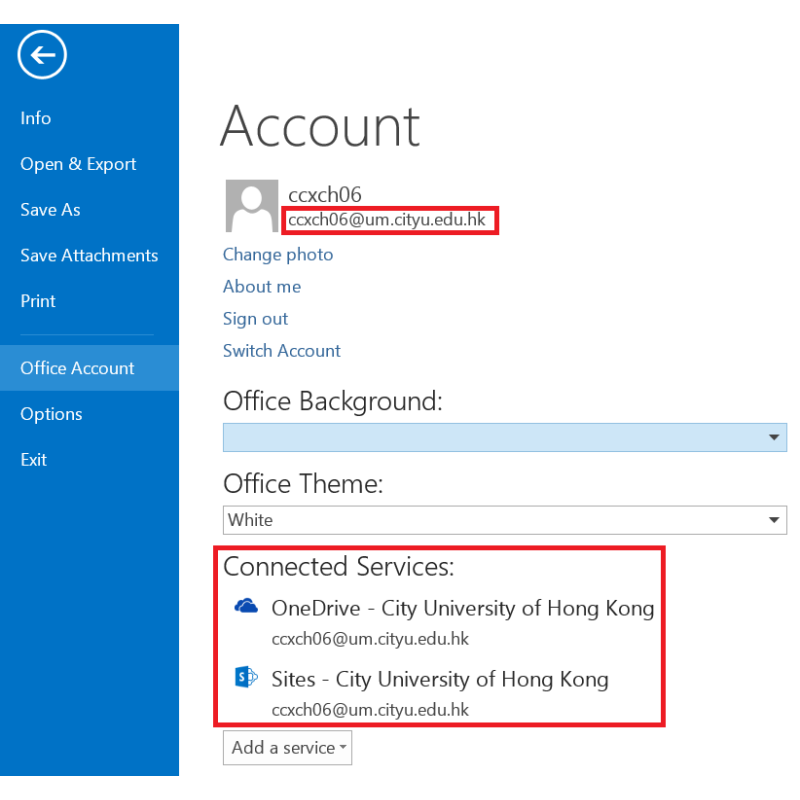Viewport: 800px width, 800px height.
Task: Click the Switch Account link
Action: 282,351
